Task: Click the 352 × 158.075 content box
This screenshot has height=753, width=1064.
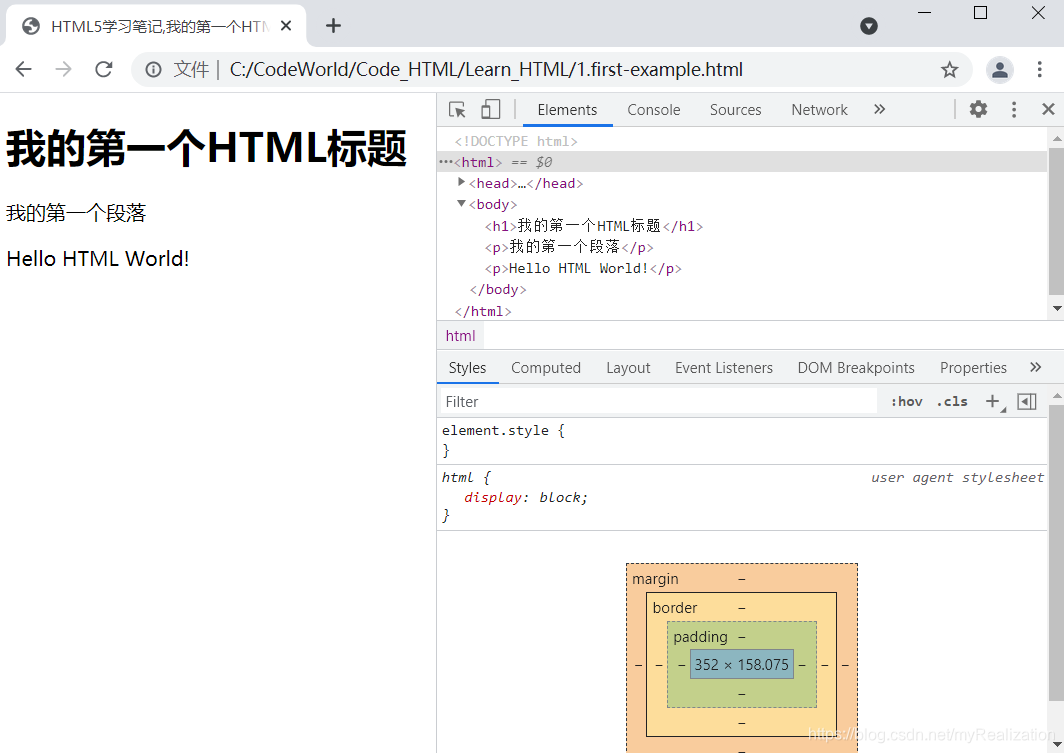Action: click(742, 665)
